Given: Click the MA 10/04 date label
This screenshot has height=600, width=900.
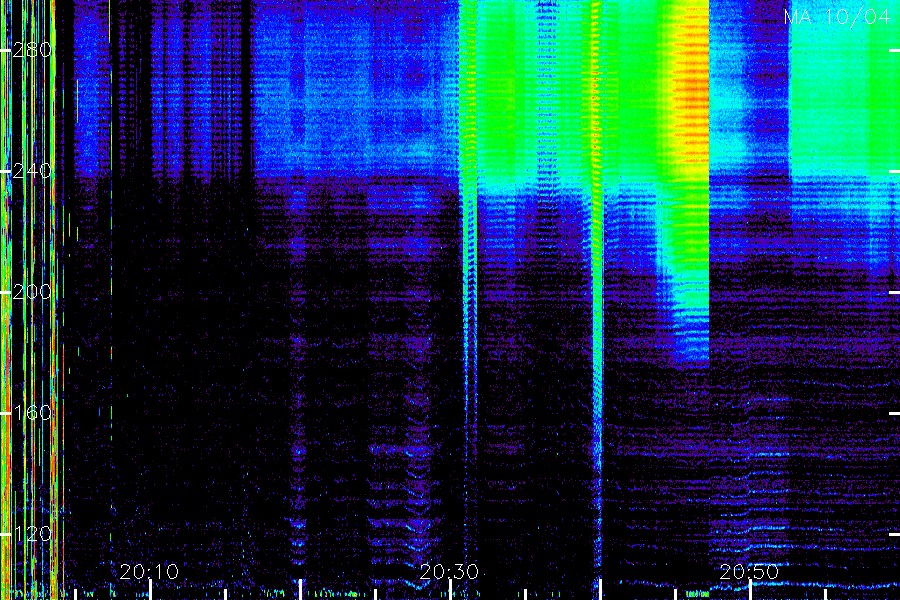Looking at the screenshot, I should point(837,17).
